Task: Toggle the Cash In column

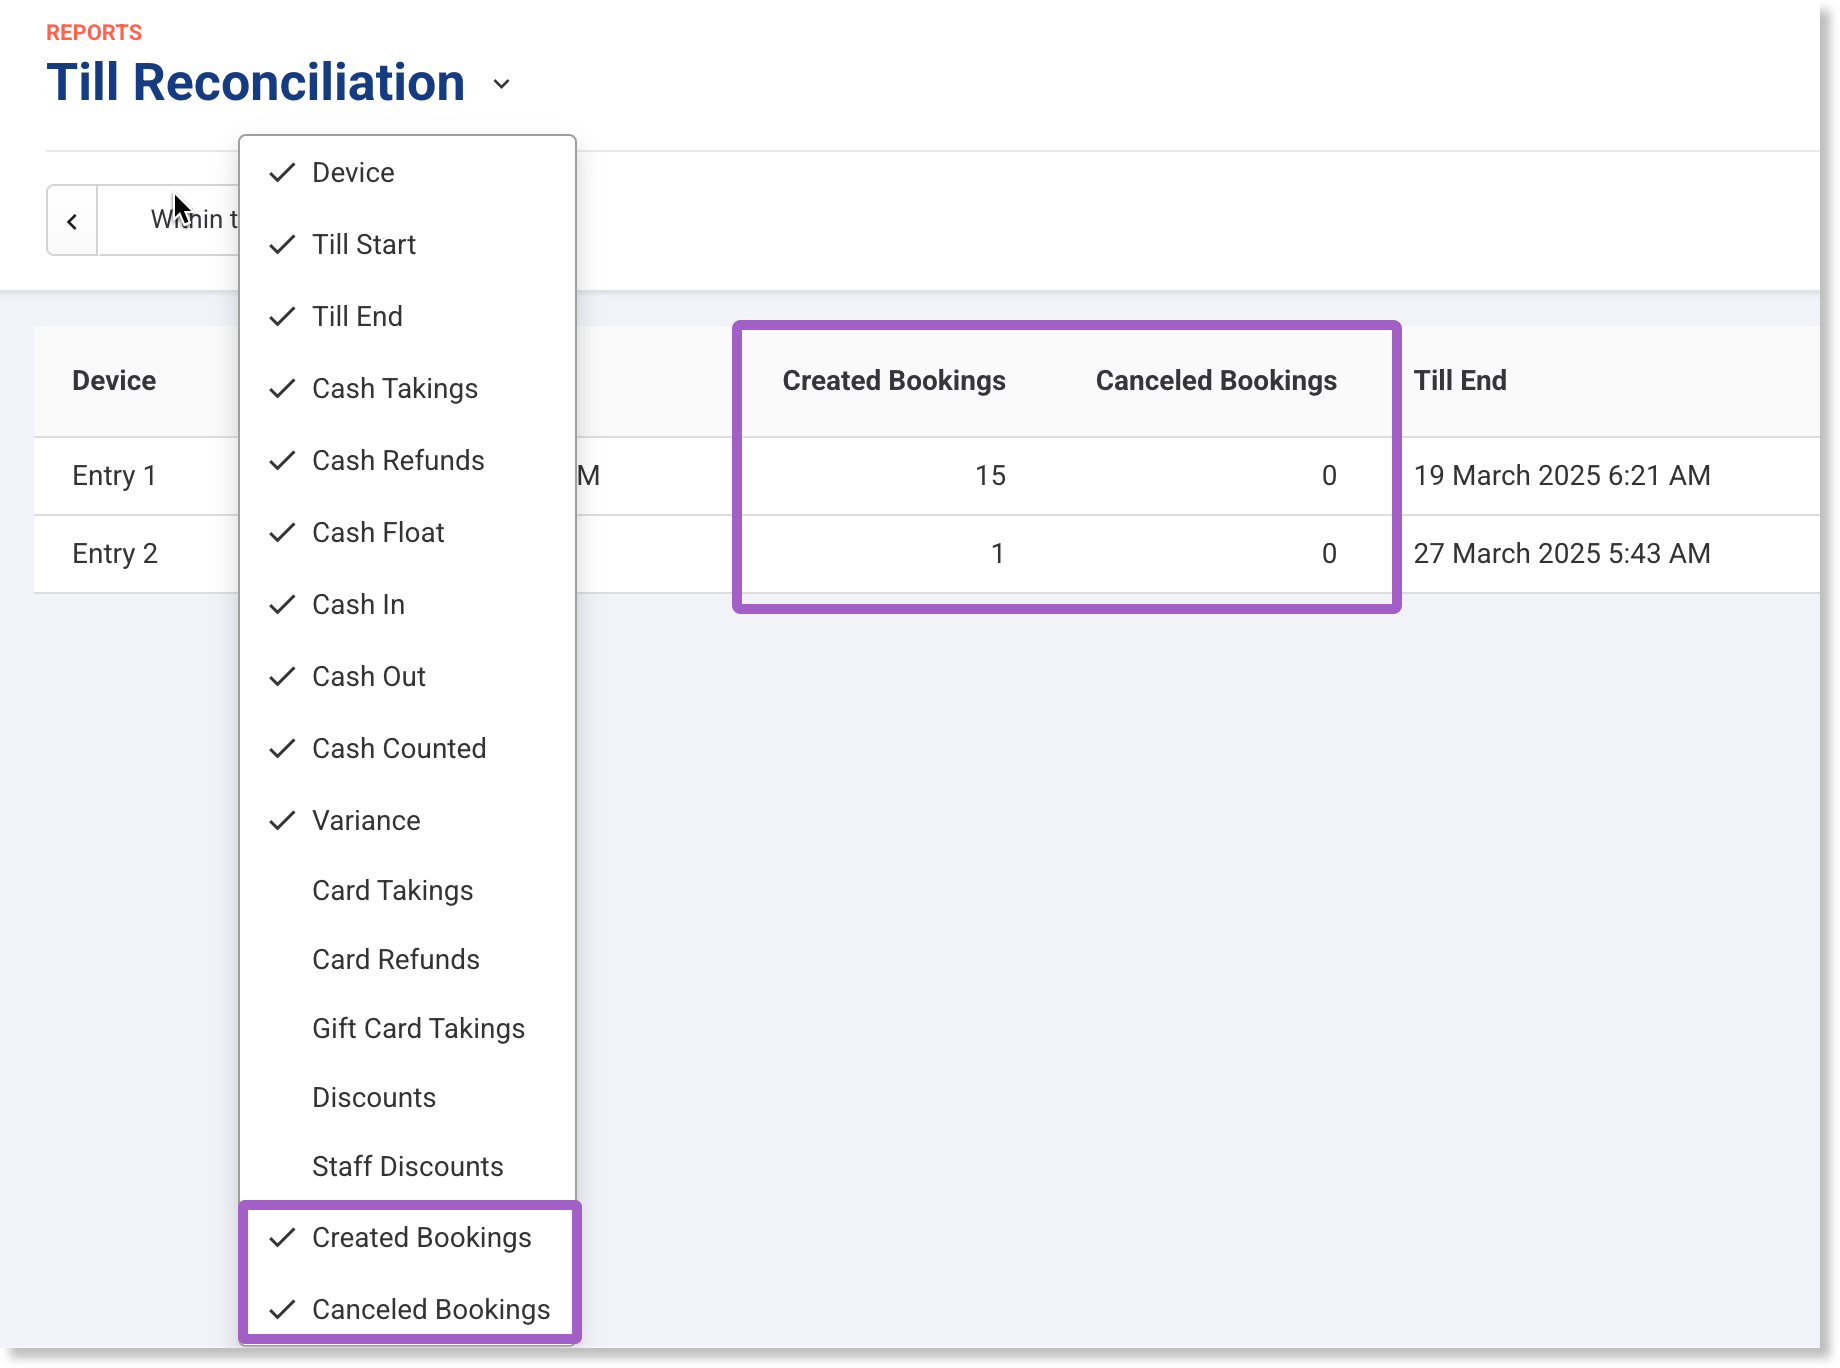Action: pyautogui.click(x=358, y=605)
